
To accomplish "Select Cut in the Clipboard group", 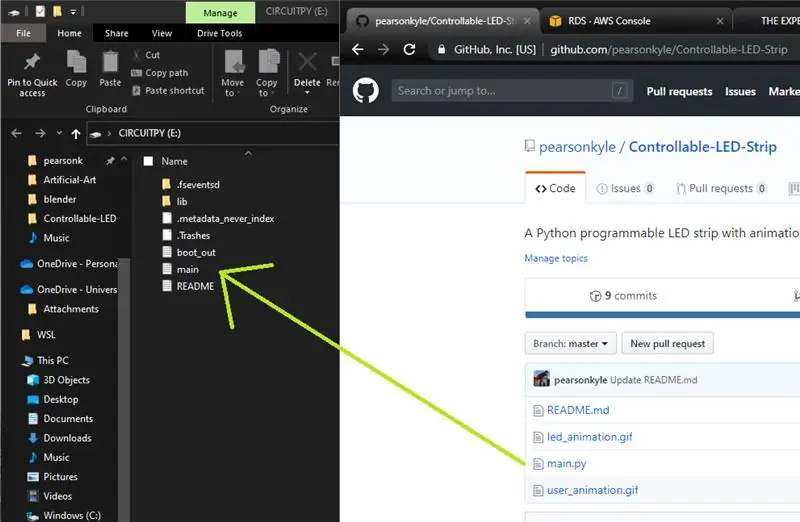I will 147,55.
